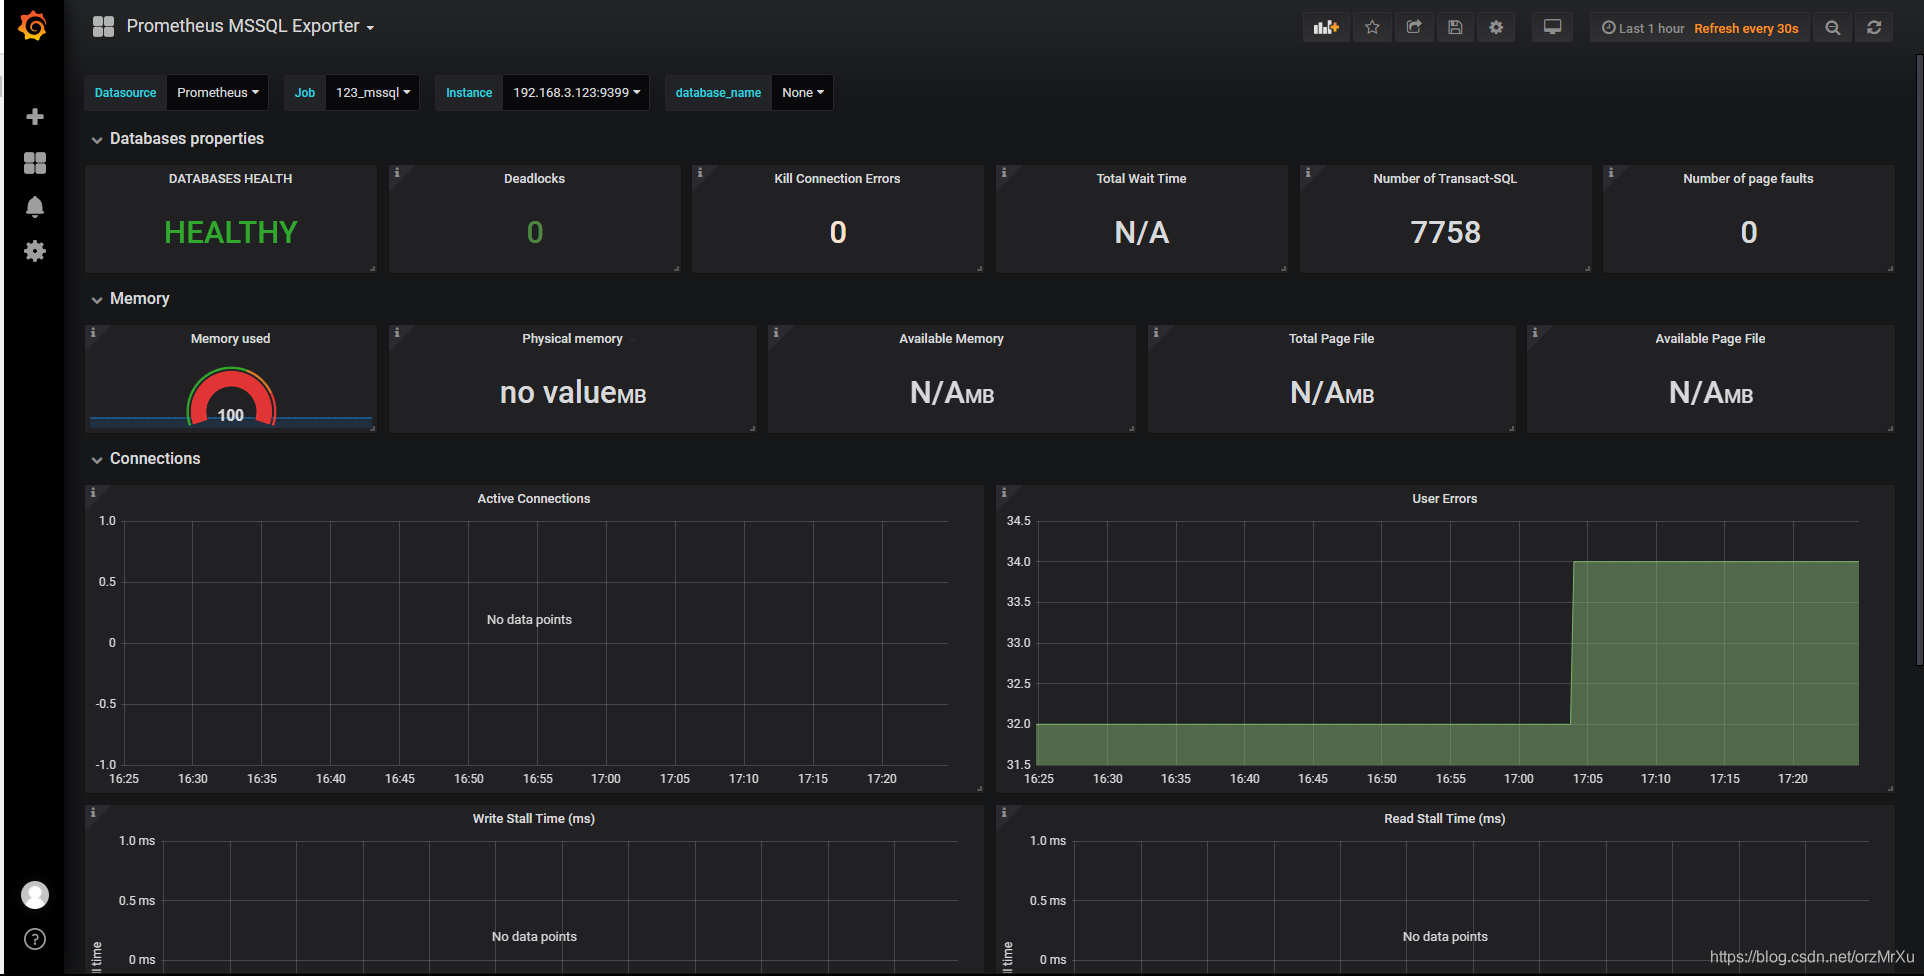
Task: Click info icon on User Errors panel
Action: tap(1004, 493)
